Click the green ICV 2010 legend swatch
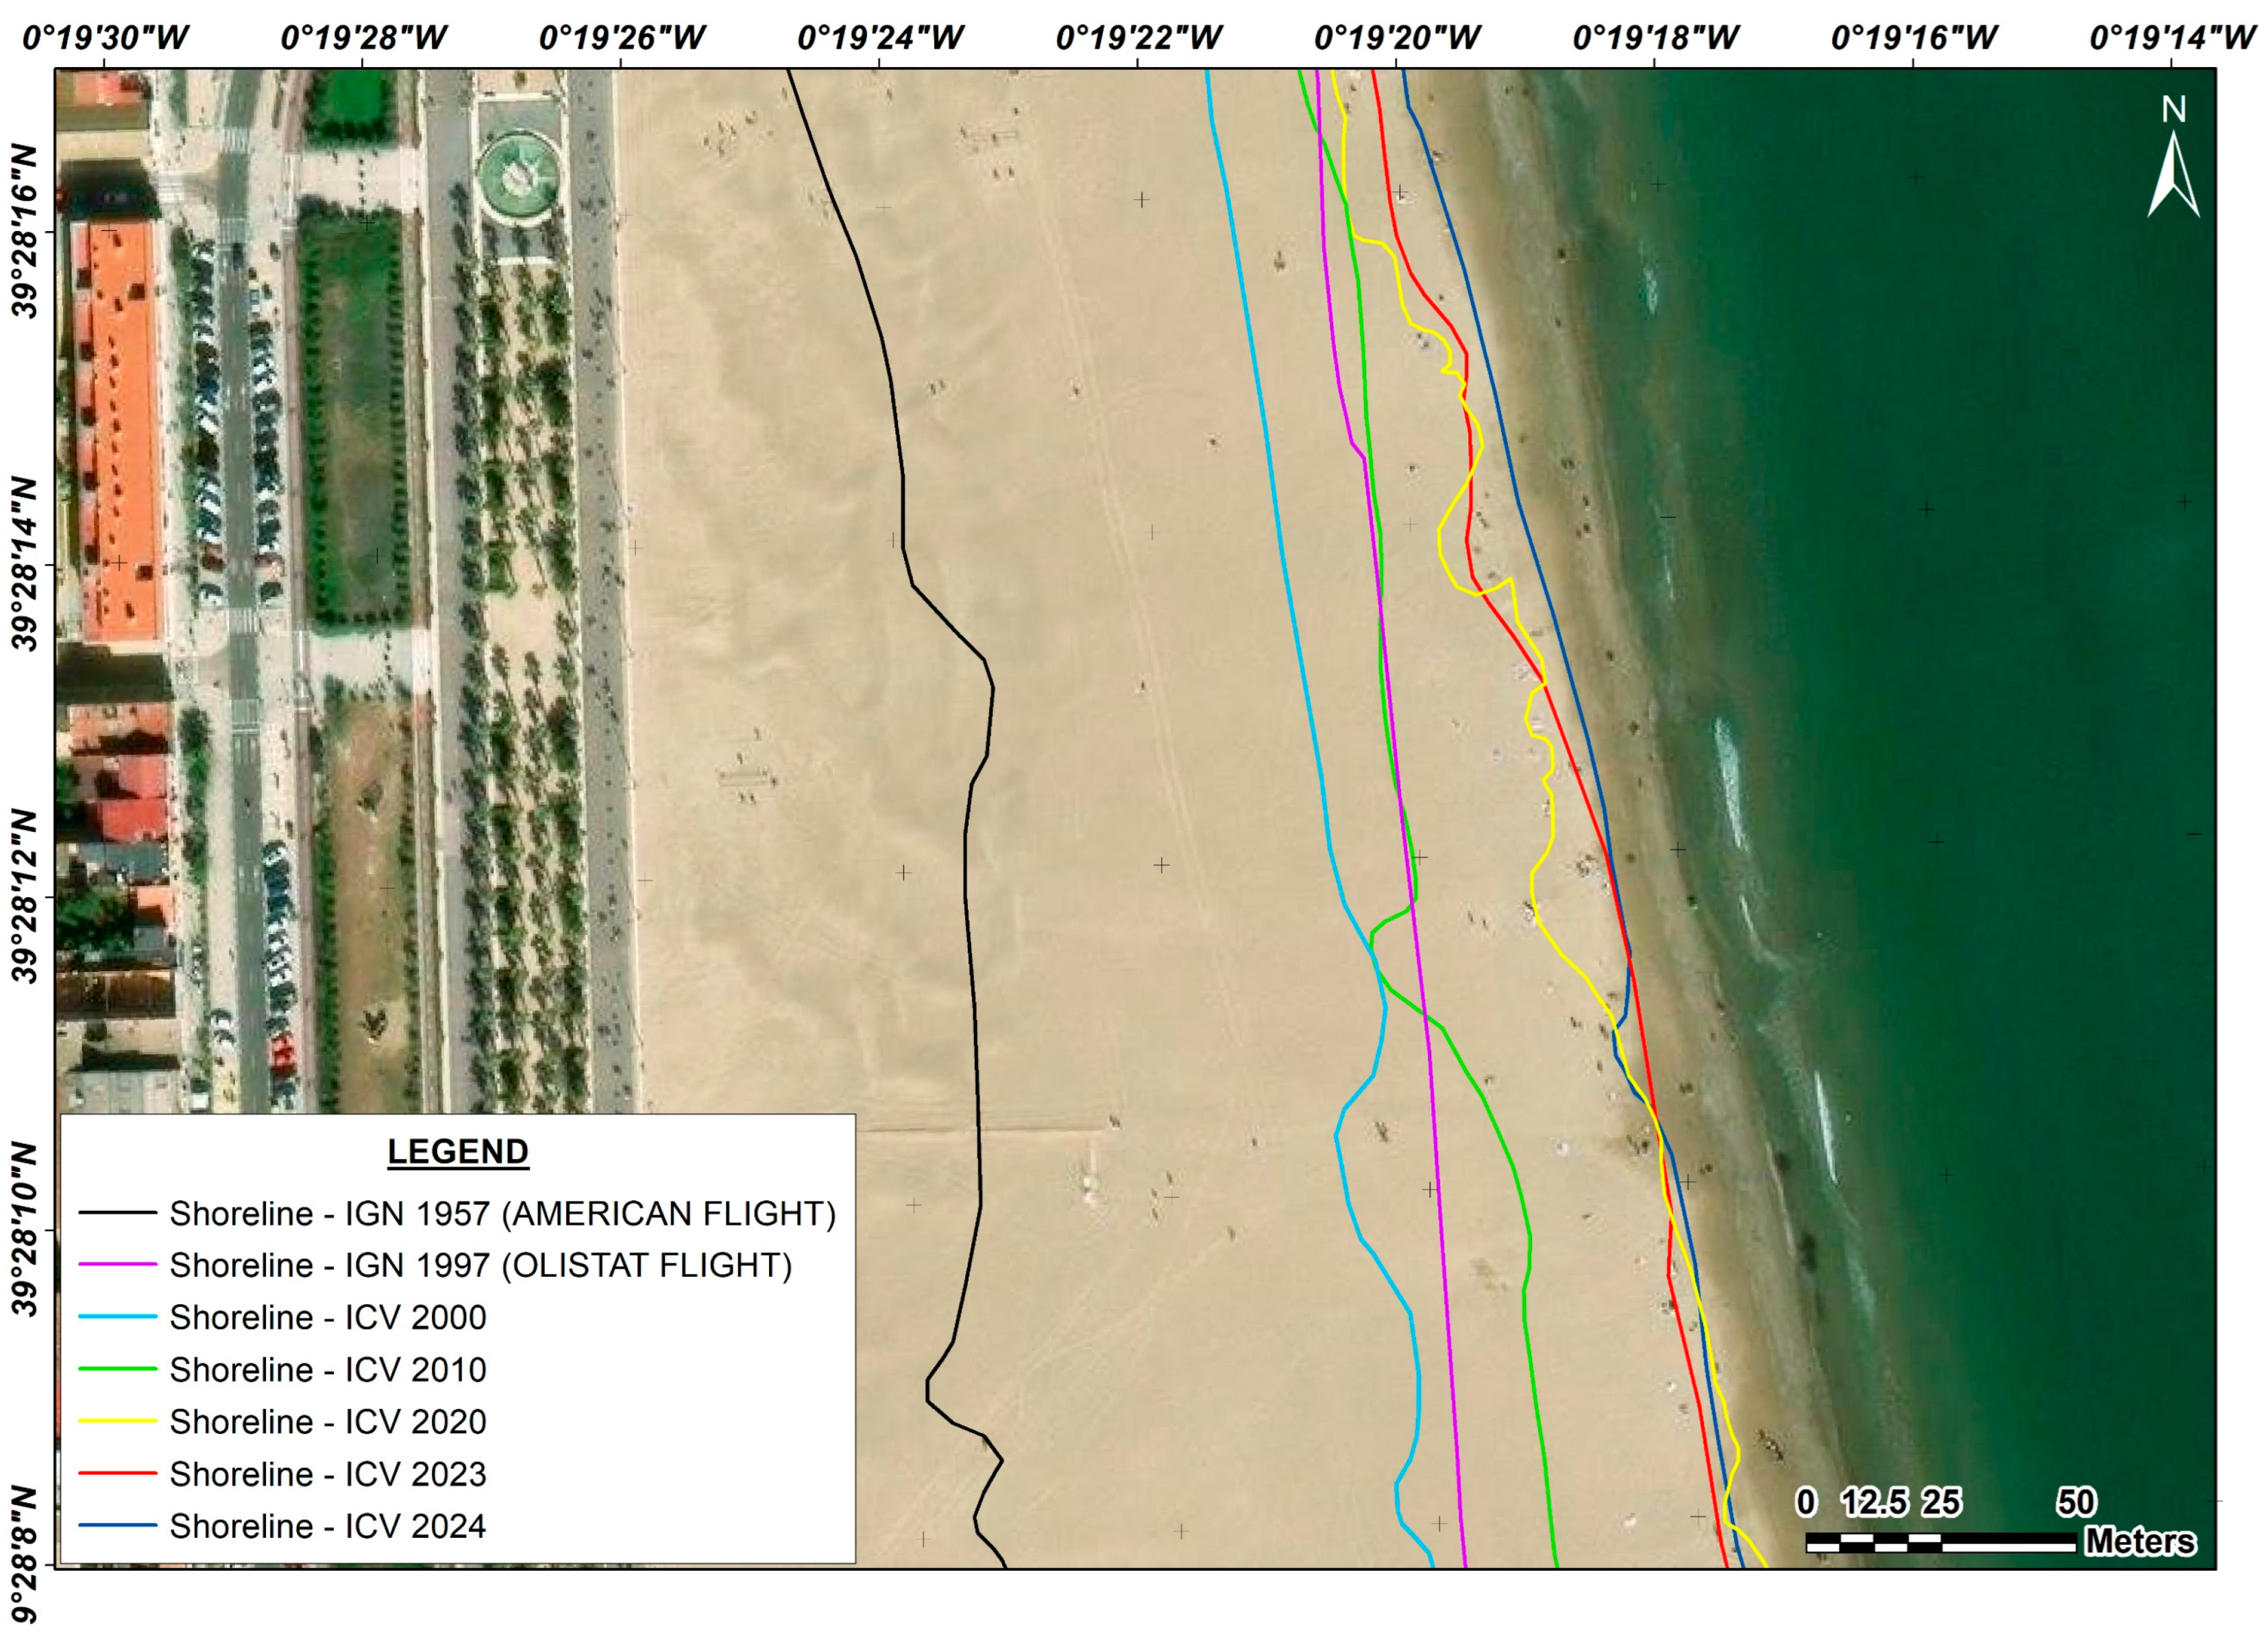Screen dimensions: 2268x1636 pyautogui.click(x=117, y=1369)
